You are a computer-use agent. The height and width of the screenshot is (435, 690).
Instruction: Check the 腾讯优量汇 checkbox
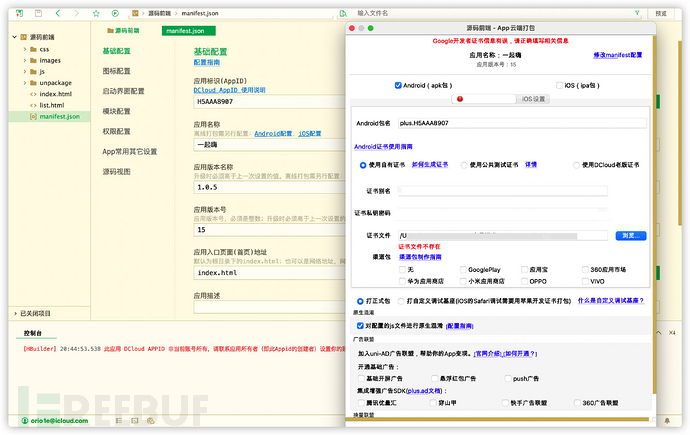(361, 403)
